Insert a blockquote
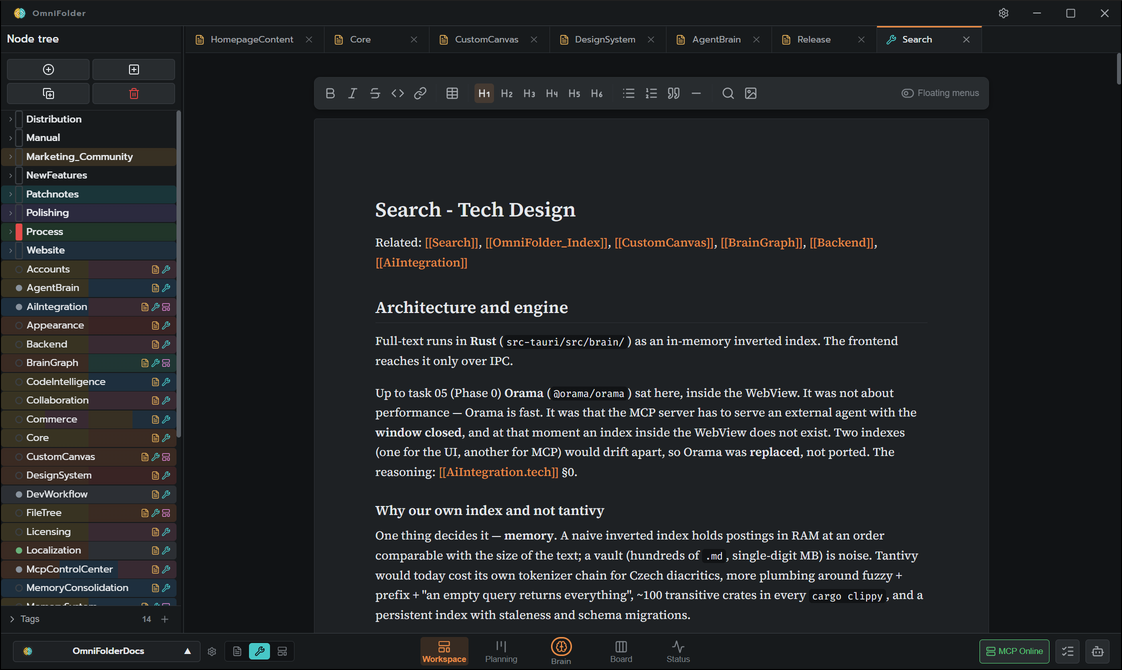 673,93
